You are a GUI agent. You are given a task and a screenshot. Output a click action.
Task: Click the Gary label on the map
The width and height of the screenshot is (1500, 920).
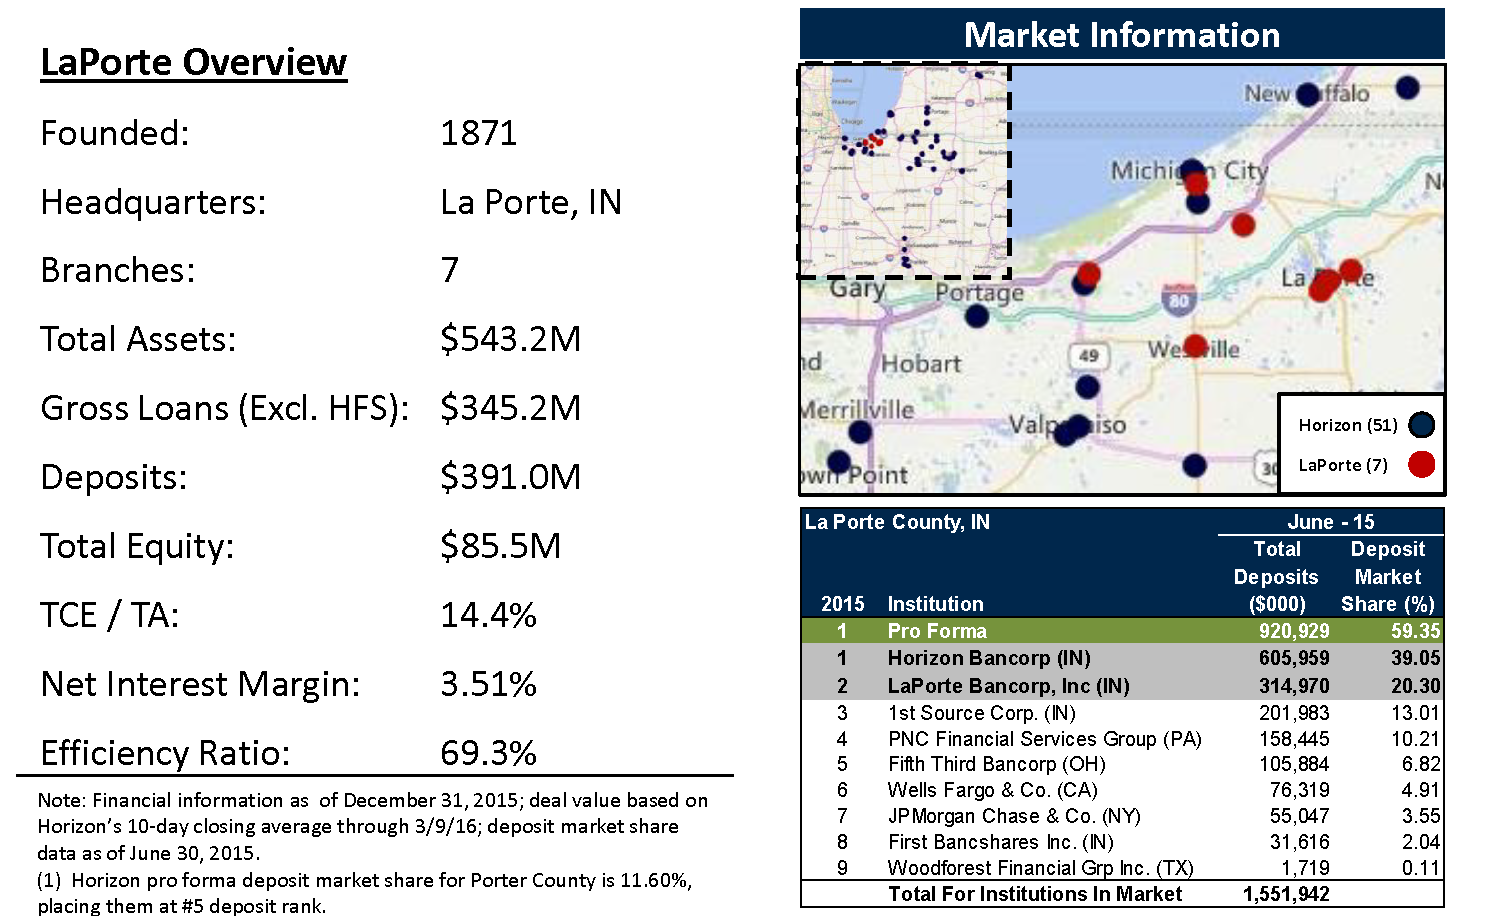pyautogui.click(x=858, y=289)
